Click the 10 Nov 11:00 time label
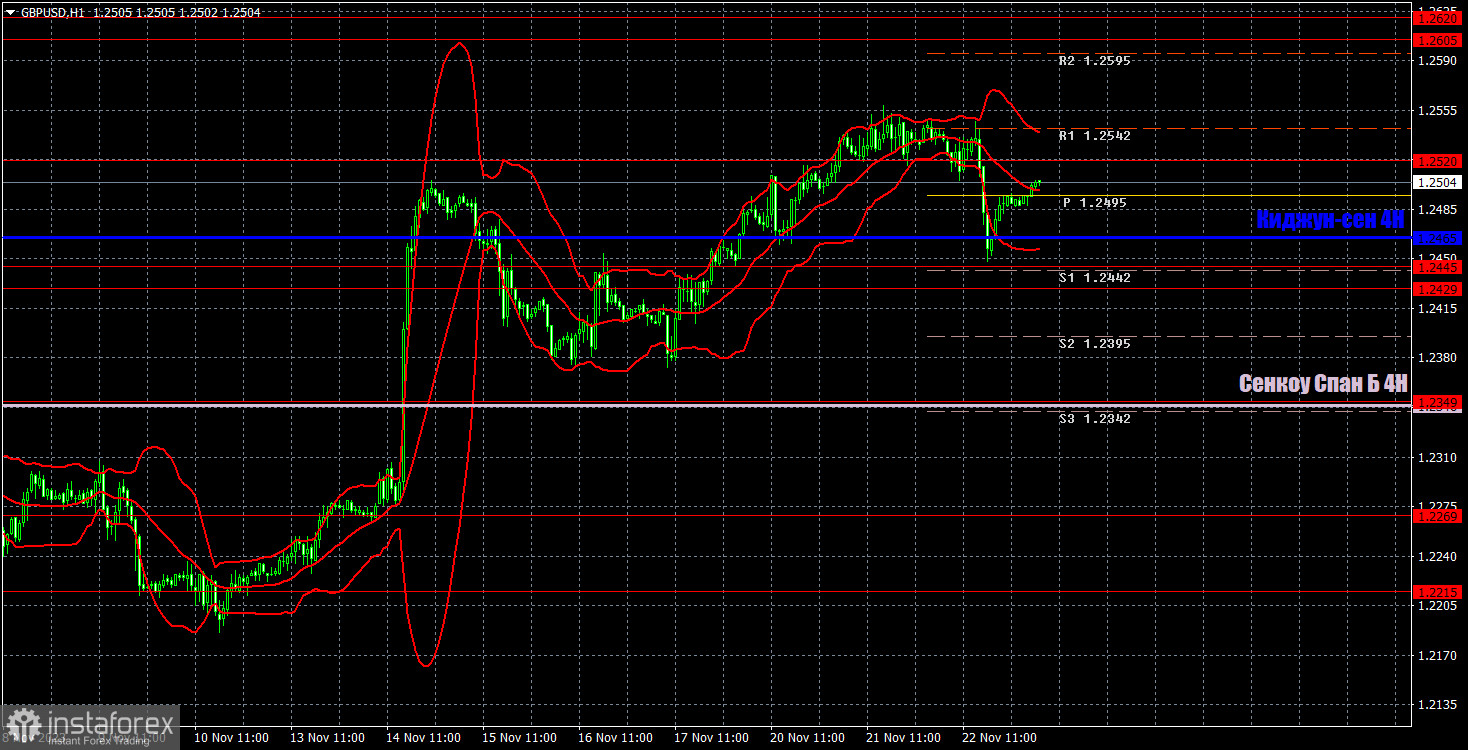Viewport: 1468px width, 750px height. (230, 738)
